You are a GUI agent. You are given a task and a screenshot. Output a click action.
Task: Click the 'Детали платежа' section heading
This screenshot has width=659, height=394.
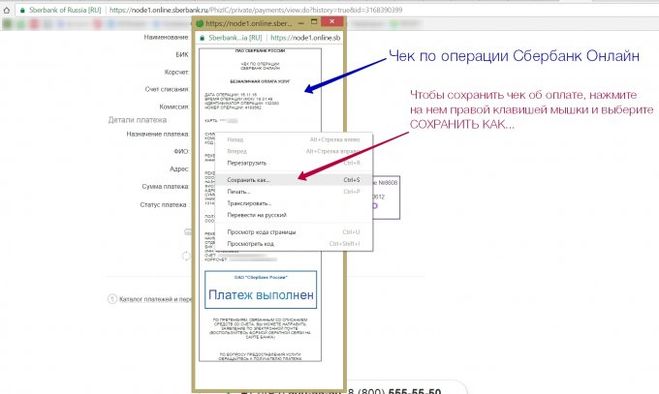(137, 120)
